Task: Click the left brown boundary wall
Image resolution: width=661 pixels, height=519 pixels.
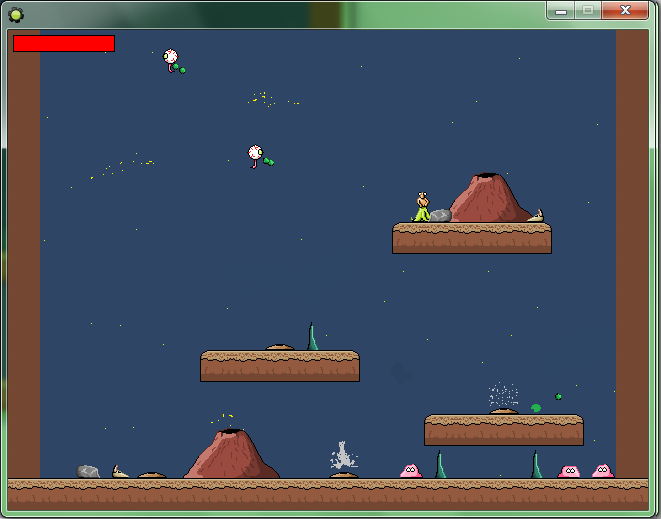Action: [24, 250]
